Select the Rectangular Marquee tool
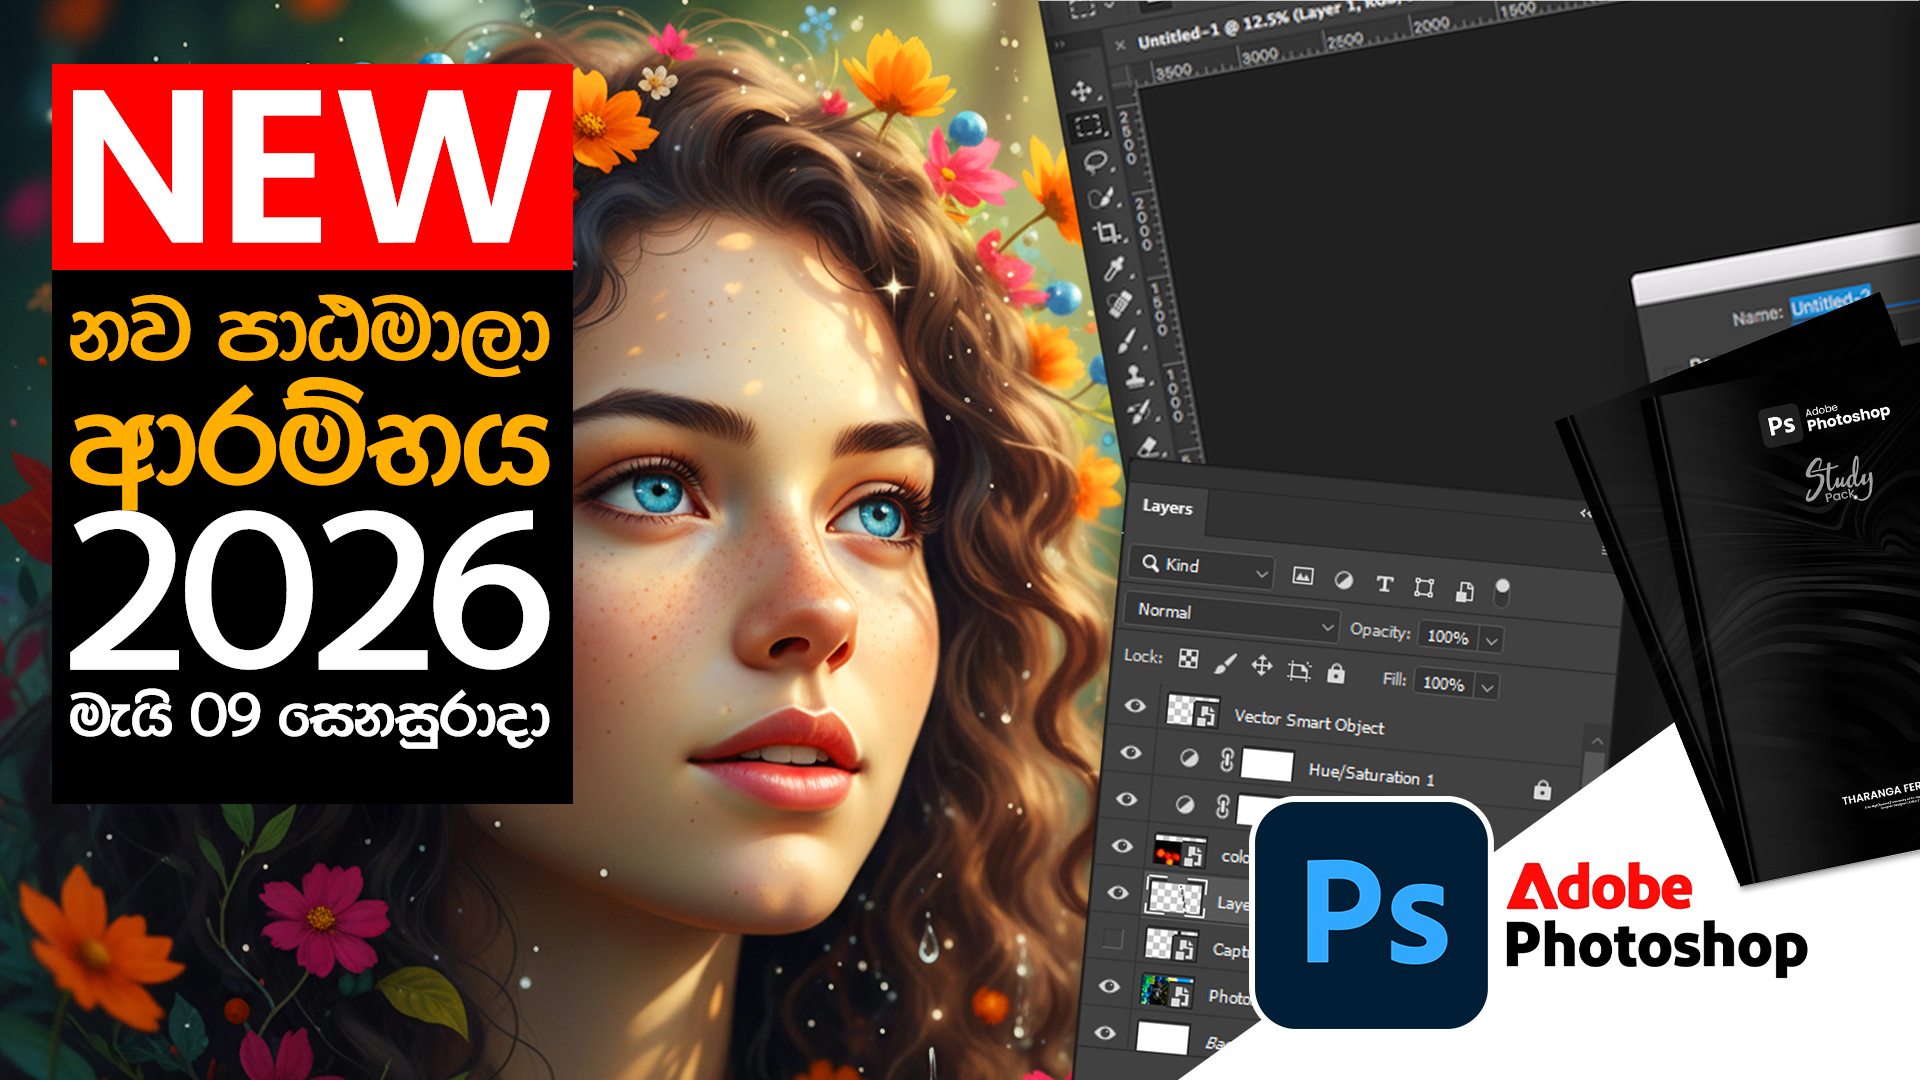The height and width of the screenshot is (1080, 1920). tap(1088, 126)
